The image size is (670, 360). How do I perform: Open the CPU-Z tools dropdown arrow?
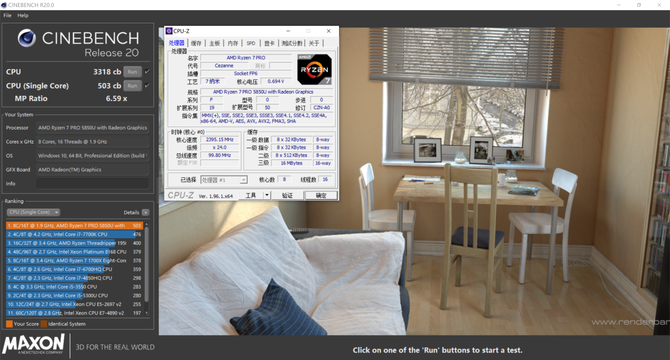tap(267, 195)
